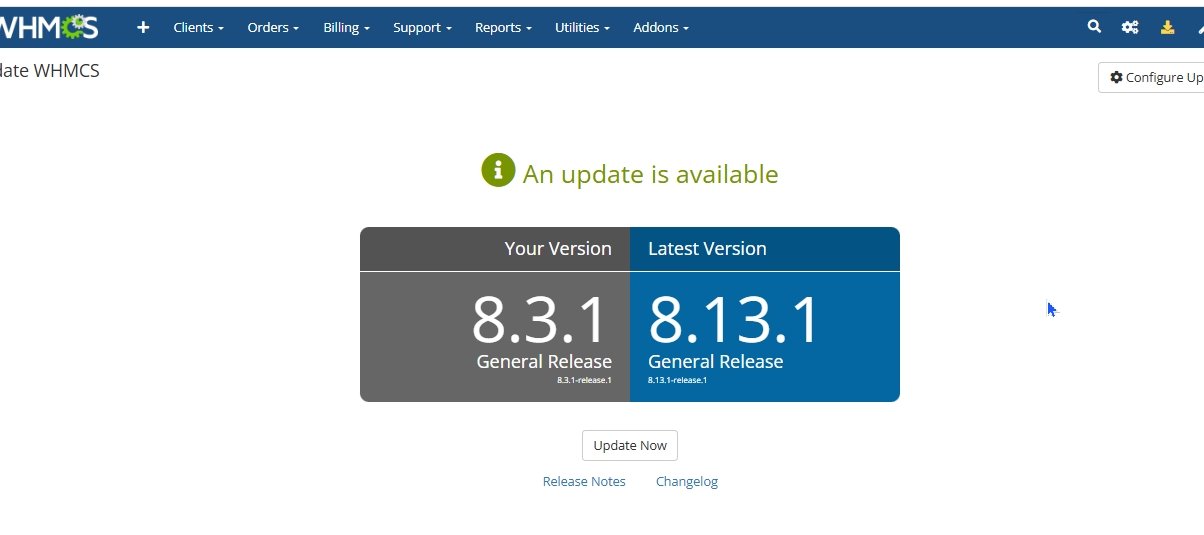Click the WHMCS logo
This screenshot has width=1204, height=535.
click(50, 28)
